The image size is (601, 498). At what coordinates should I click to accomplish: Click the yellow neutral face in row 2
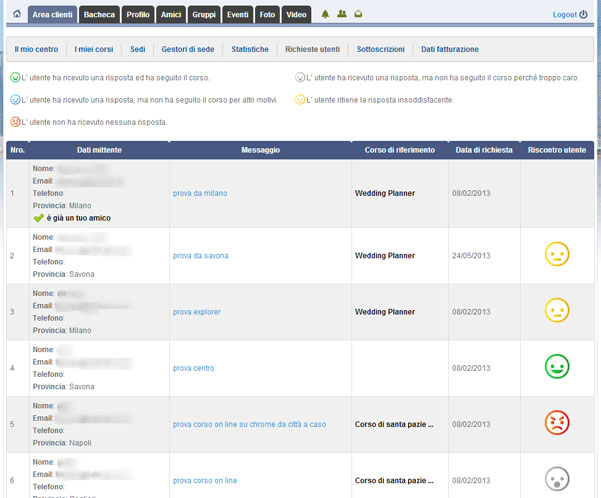[x=557, y=255]
